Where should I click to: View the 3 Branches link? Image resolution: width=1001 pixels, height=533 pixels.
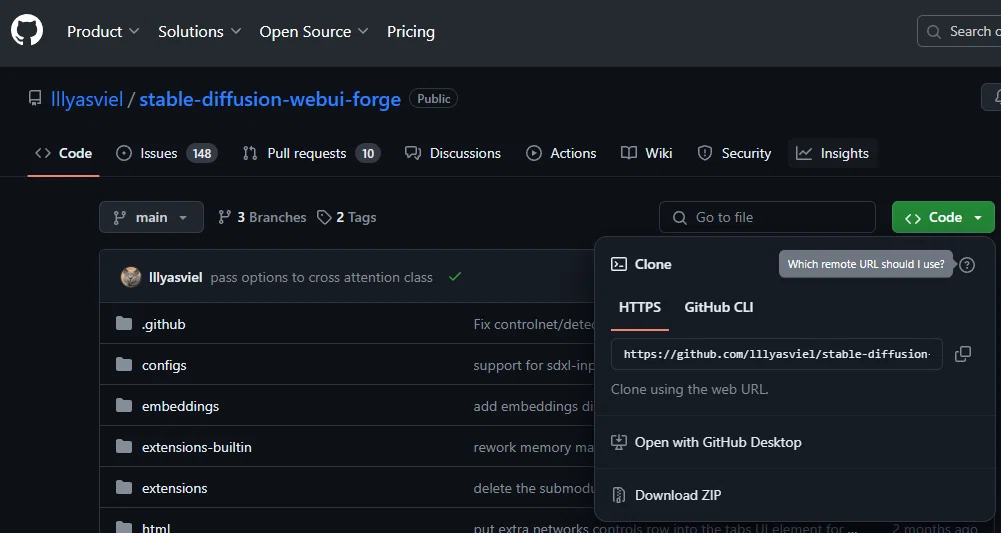tap(262, 217)
